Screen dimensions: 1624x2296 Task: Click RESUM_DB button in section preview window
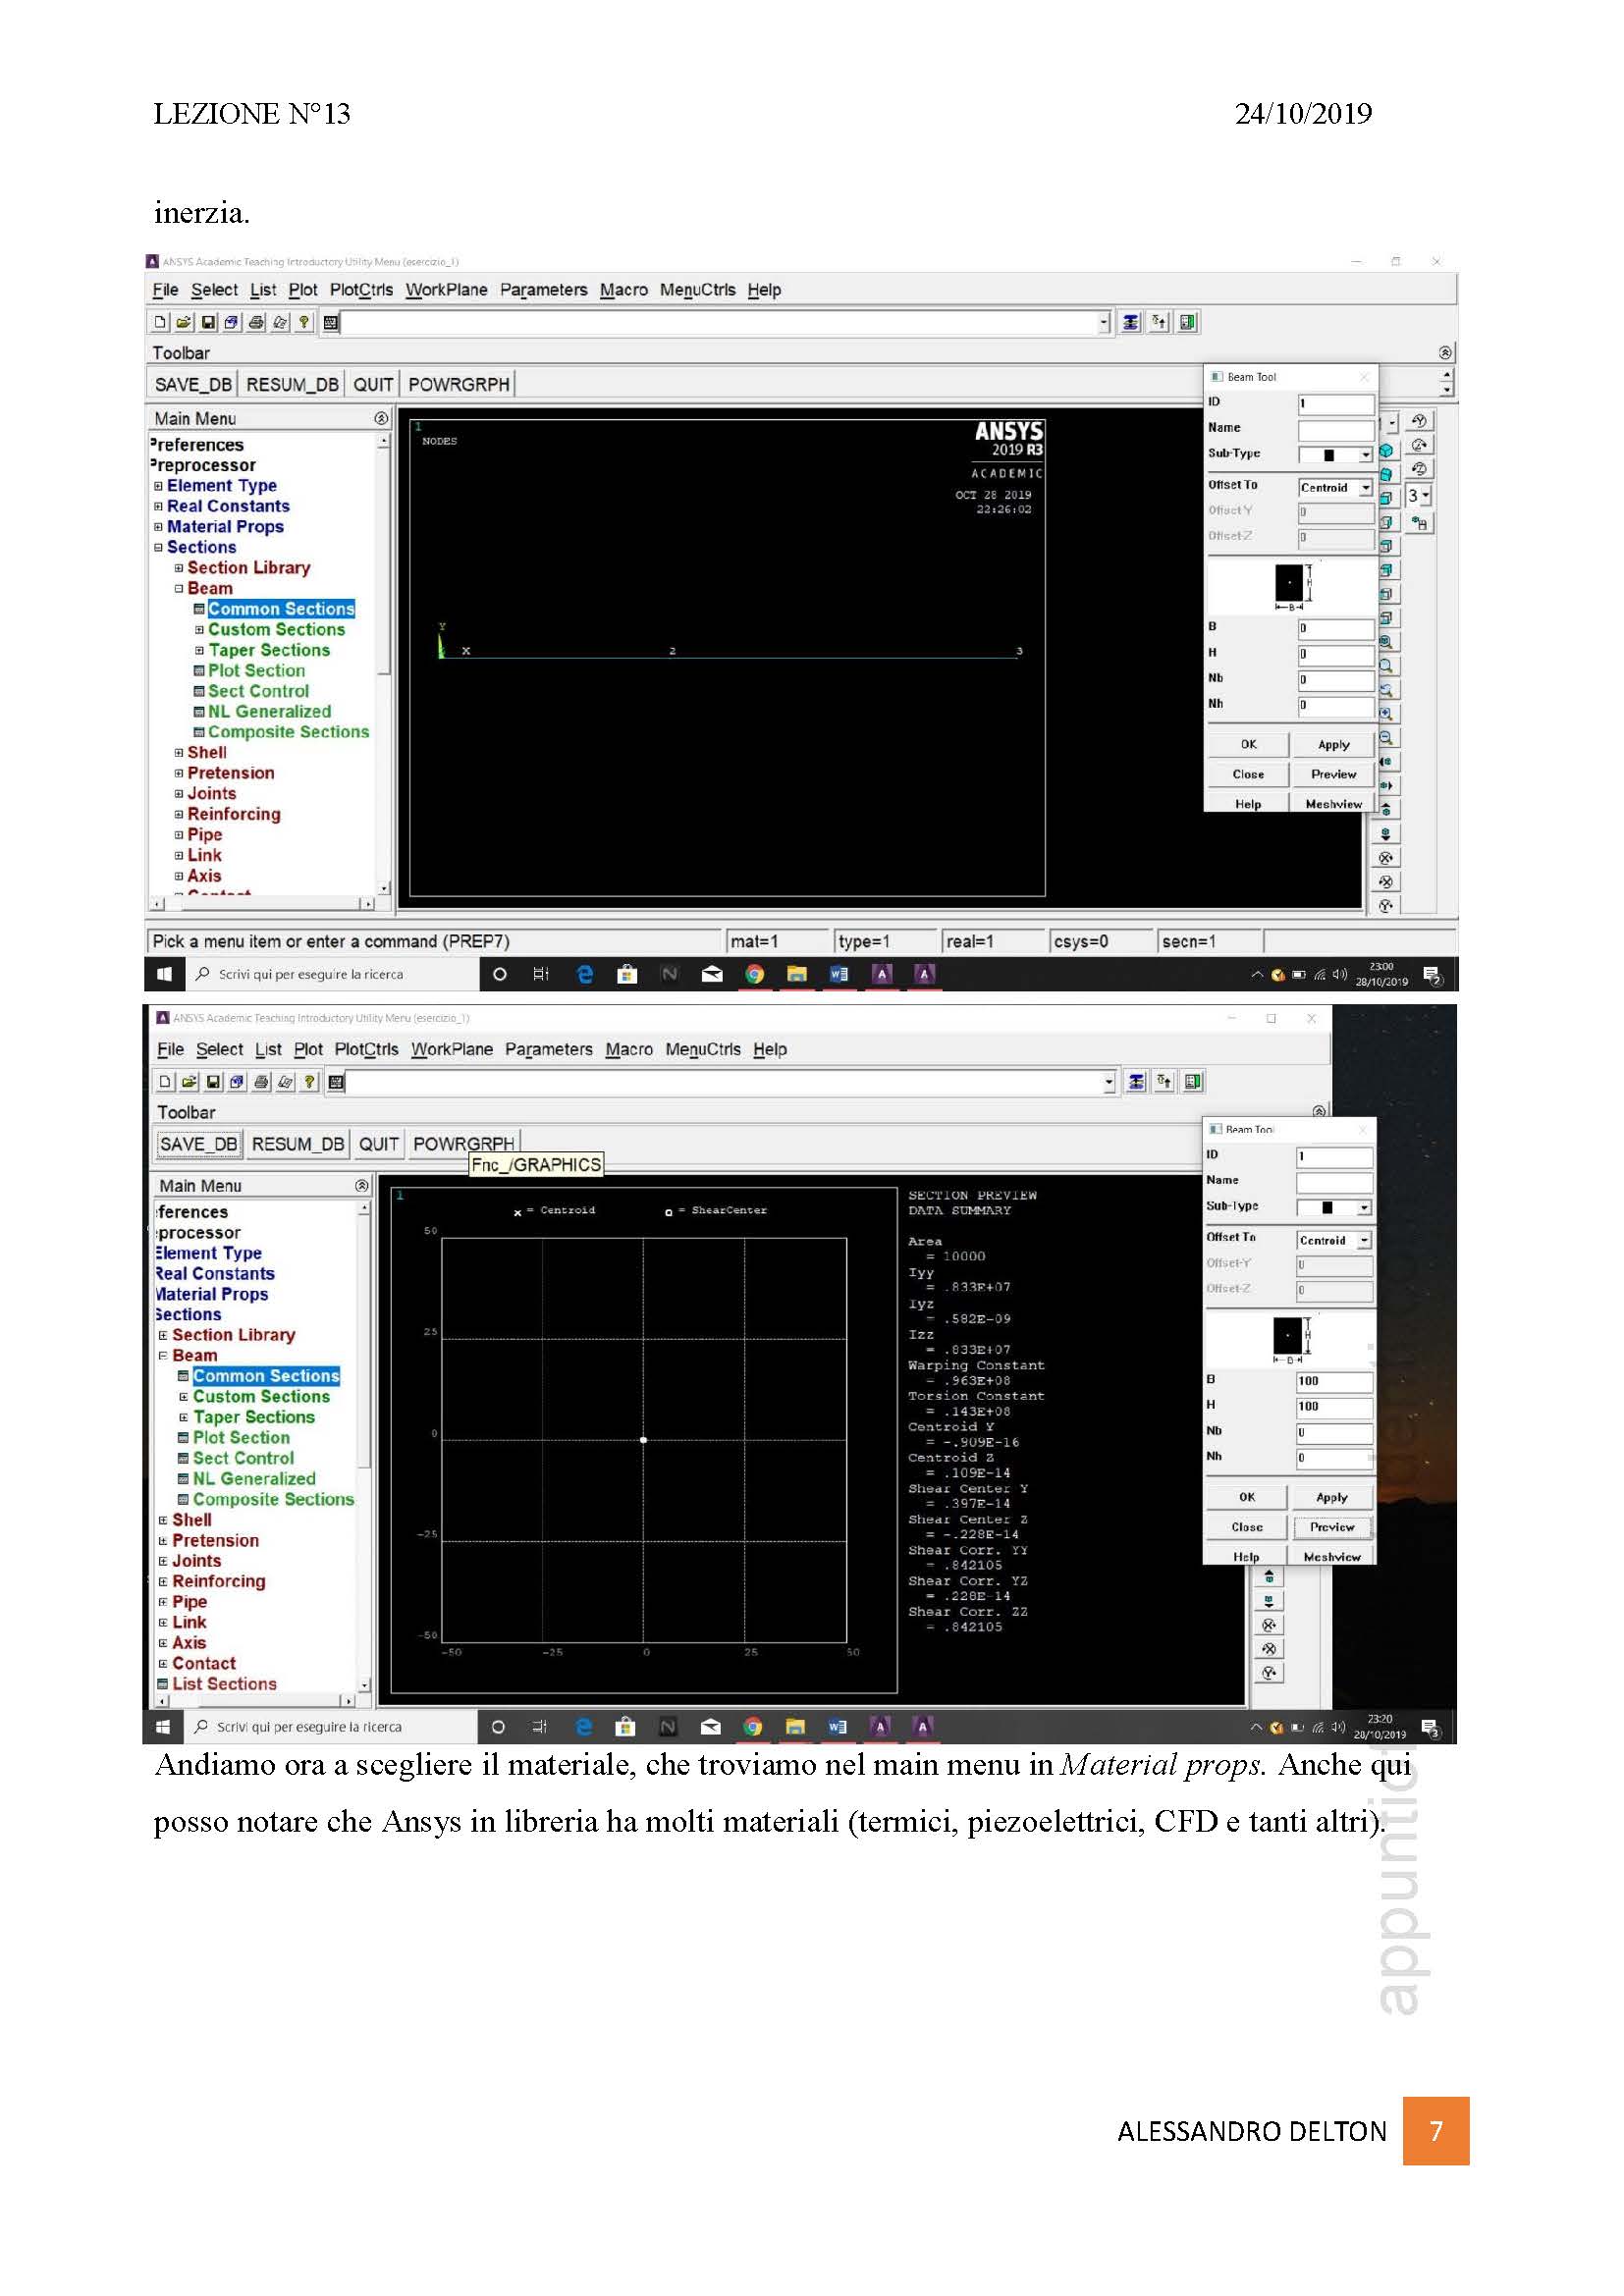(298, 1144)
